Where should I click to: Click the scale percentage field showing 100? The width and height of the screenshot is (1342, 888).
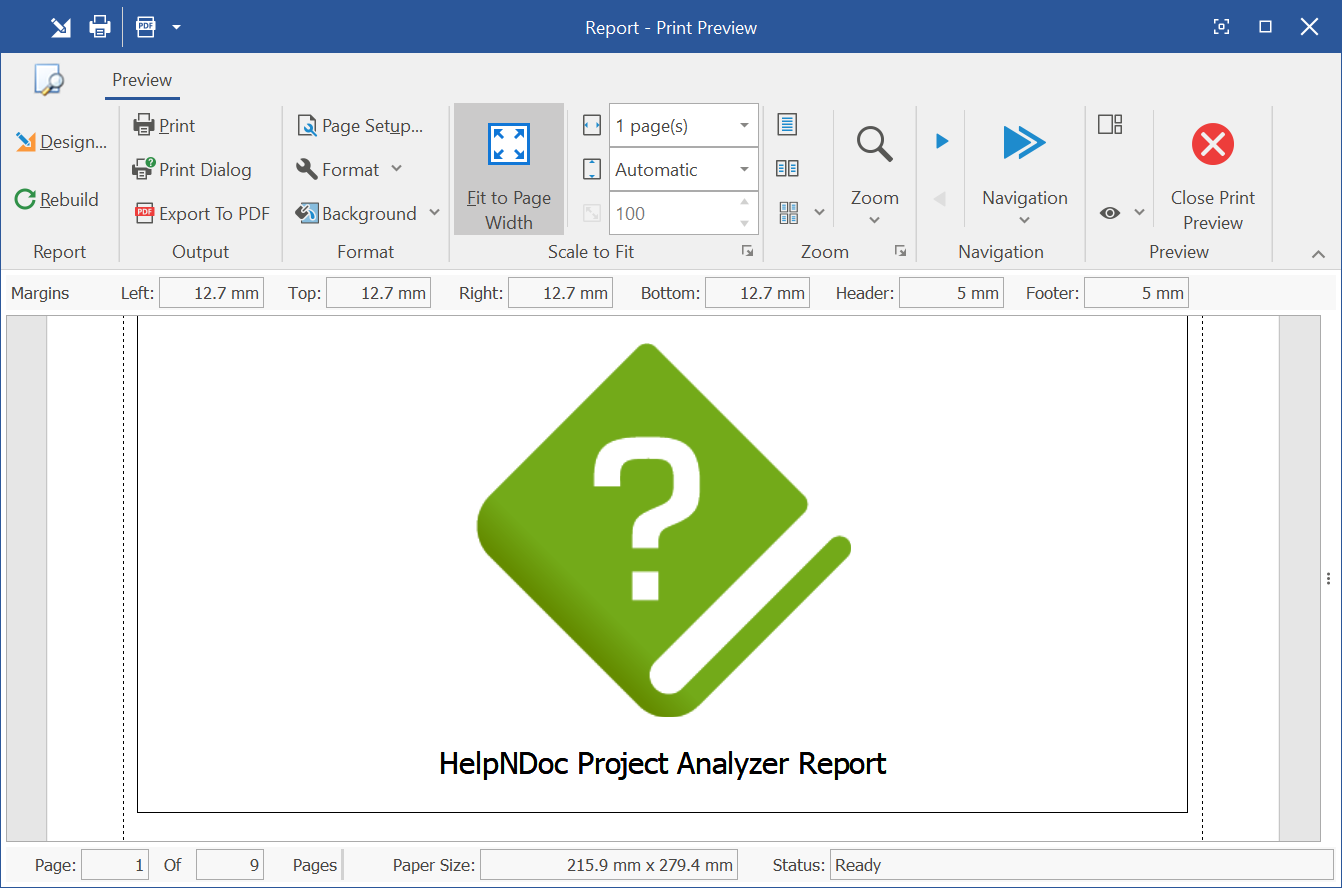point(683,213)
